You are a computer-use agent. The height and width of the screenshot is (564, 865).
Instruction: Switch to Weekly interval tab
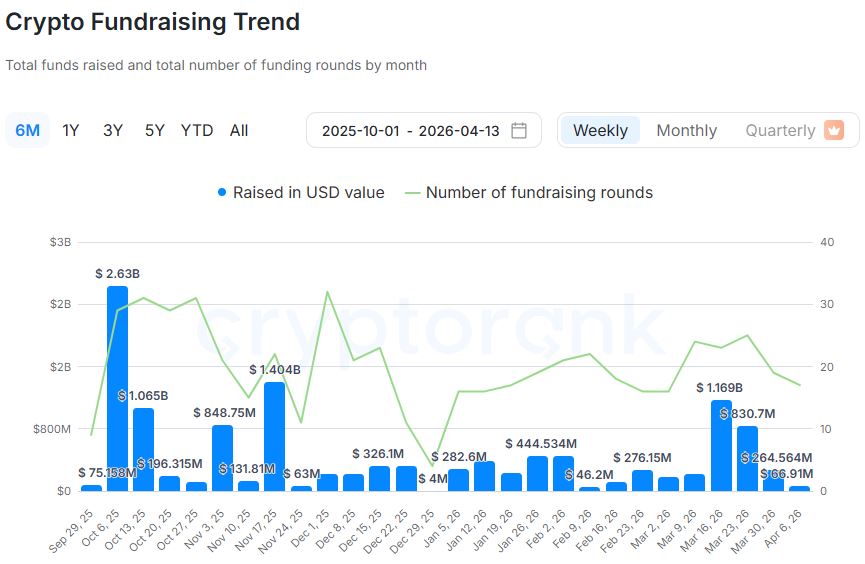[x=600, y=131]
